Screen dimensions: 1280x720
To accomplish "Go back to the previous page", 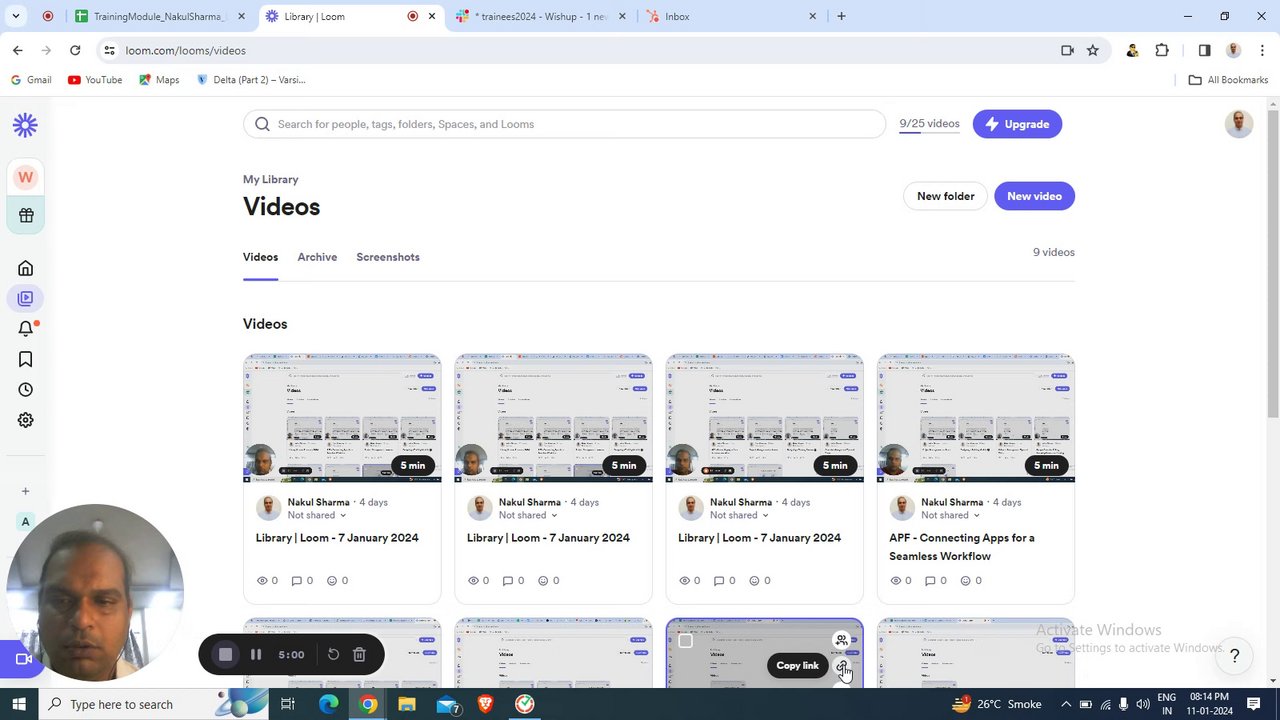I will pyautogui.click(x=18, y=50).
